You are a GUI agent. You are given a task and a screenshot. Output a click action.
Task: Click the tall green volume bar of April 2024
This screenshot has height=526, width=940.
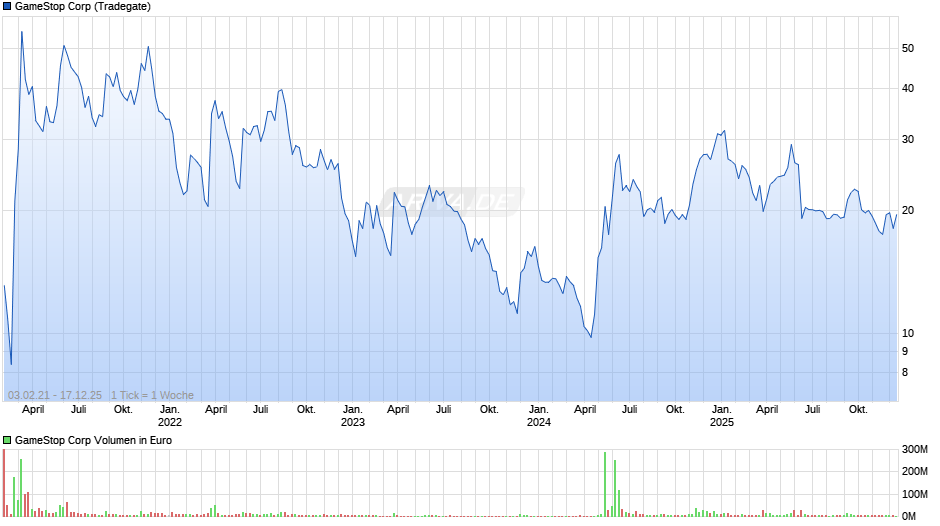point(605,485)
